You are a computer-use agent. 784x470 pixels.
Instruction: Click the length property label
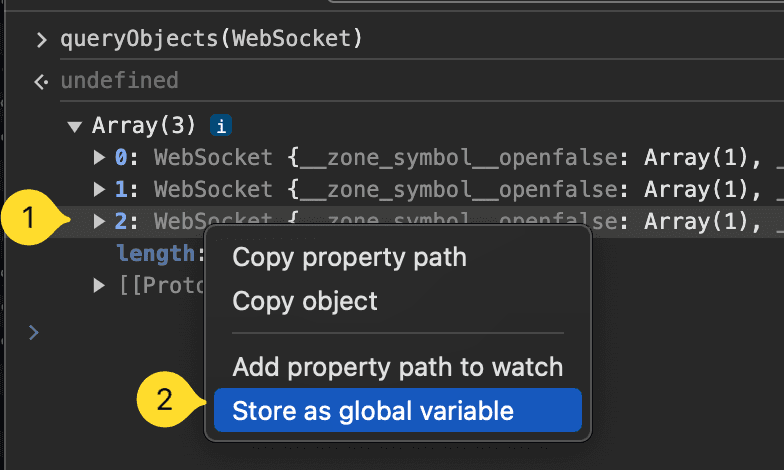[153, 253]
